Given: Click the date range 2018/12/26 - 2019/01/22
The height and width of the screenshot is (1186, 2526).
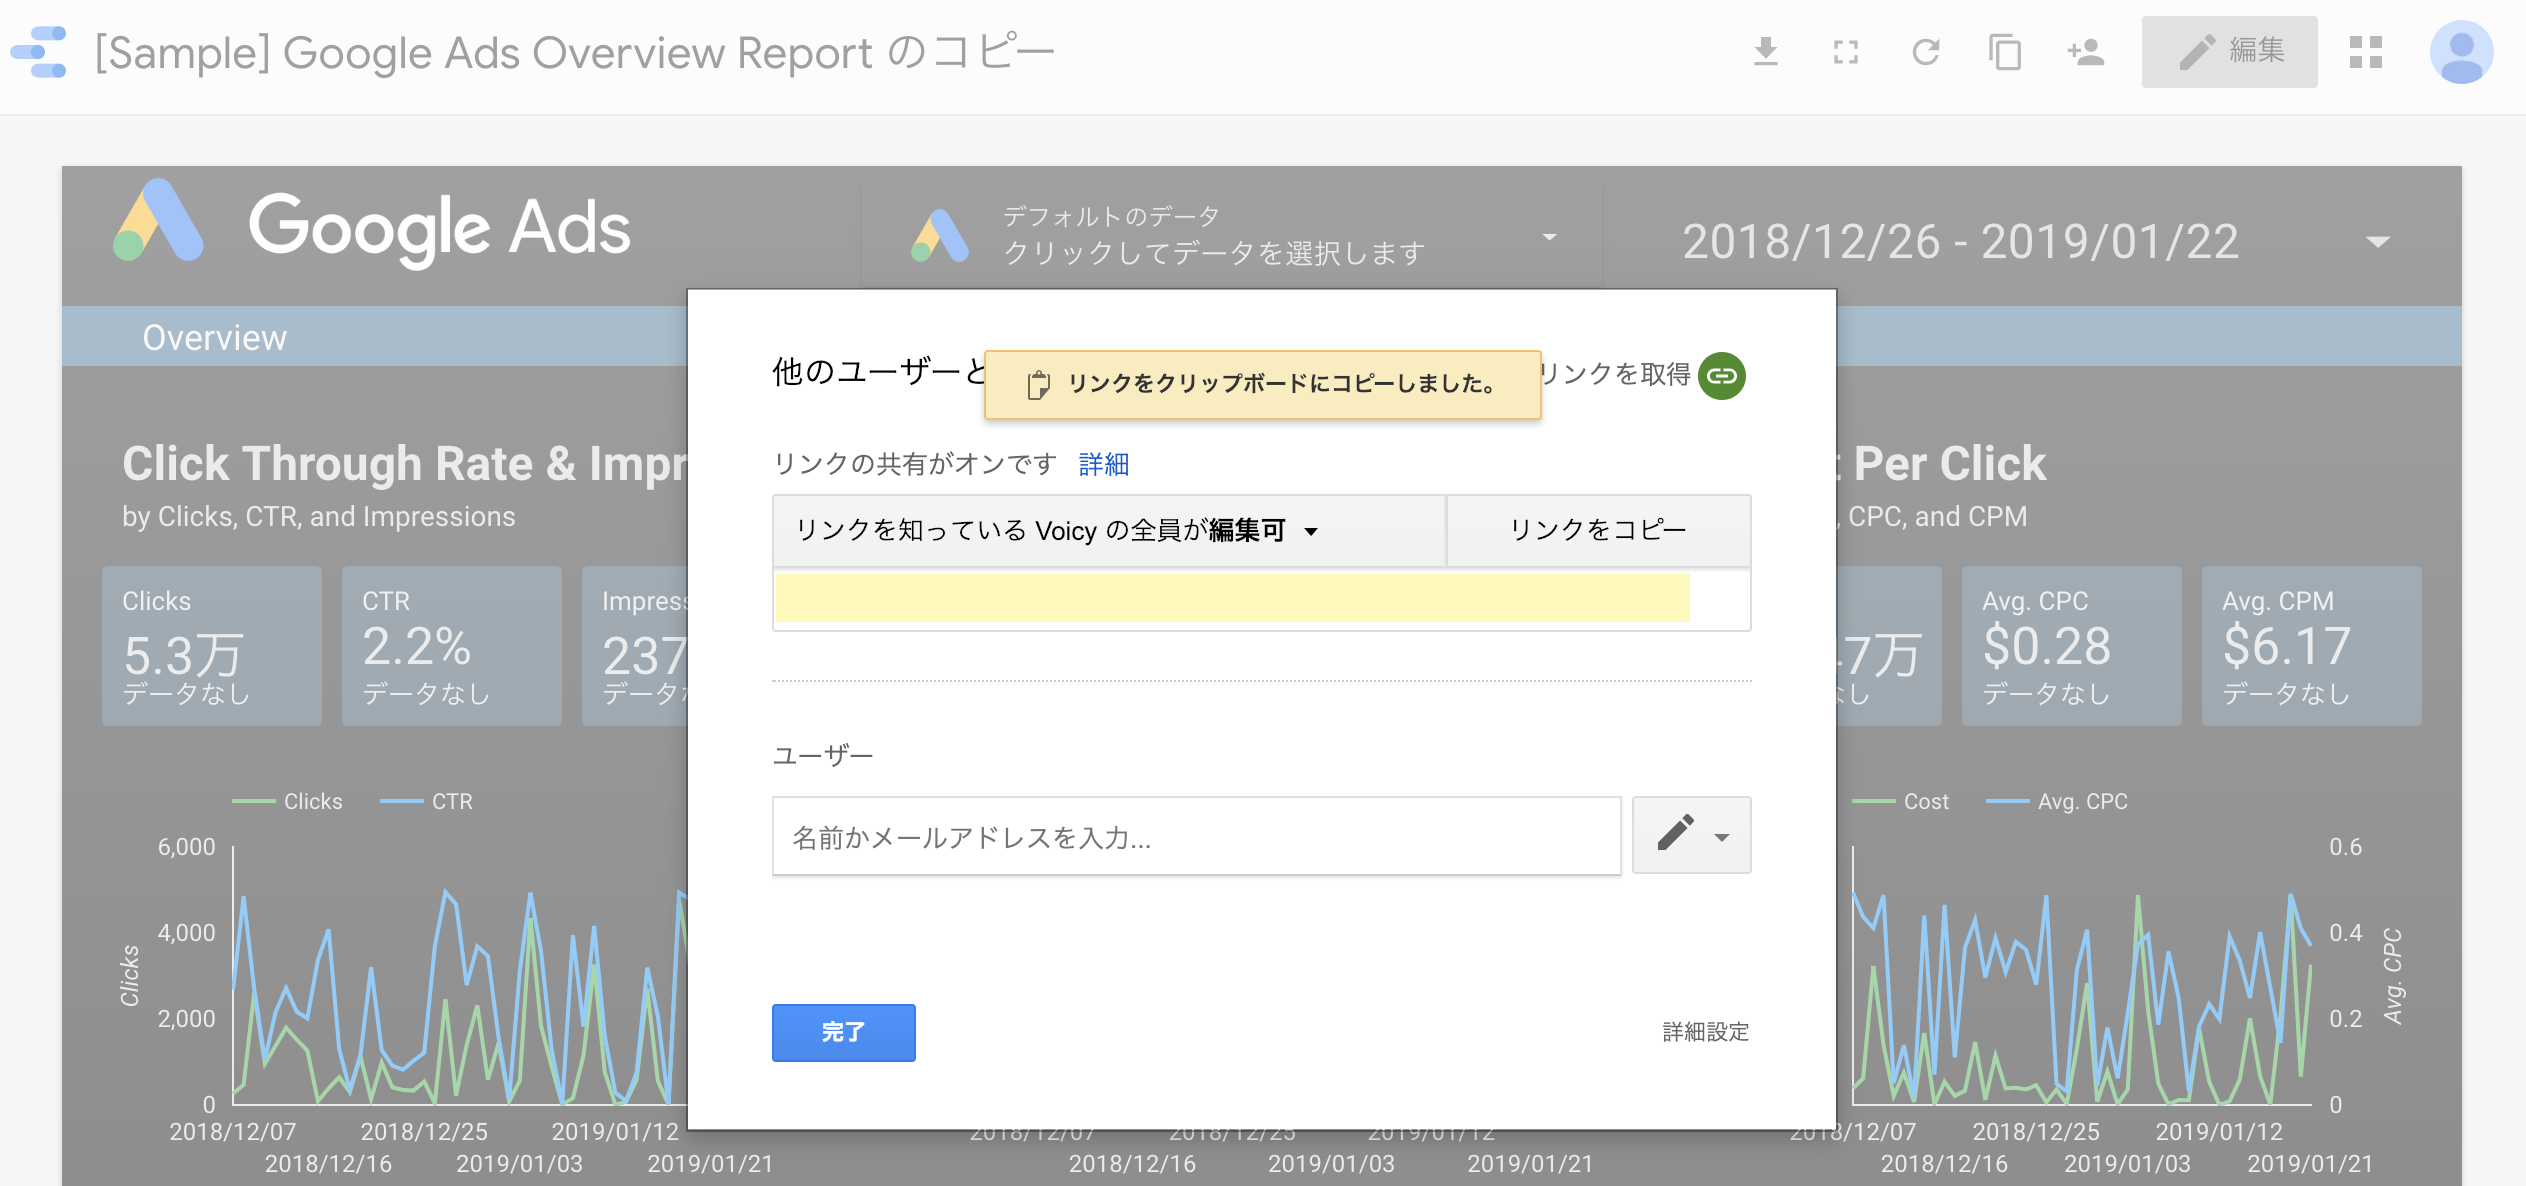Looking at the screenshot, I should point(1960,242).
